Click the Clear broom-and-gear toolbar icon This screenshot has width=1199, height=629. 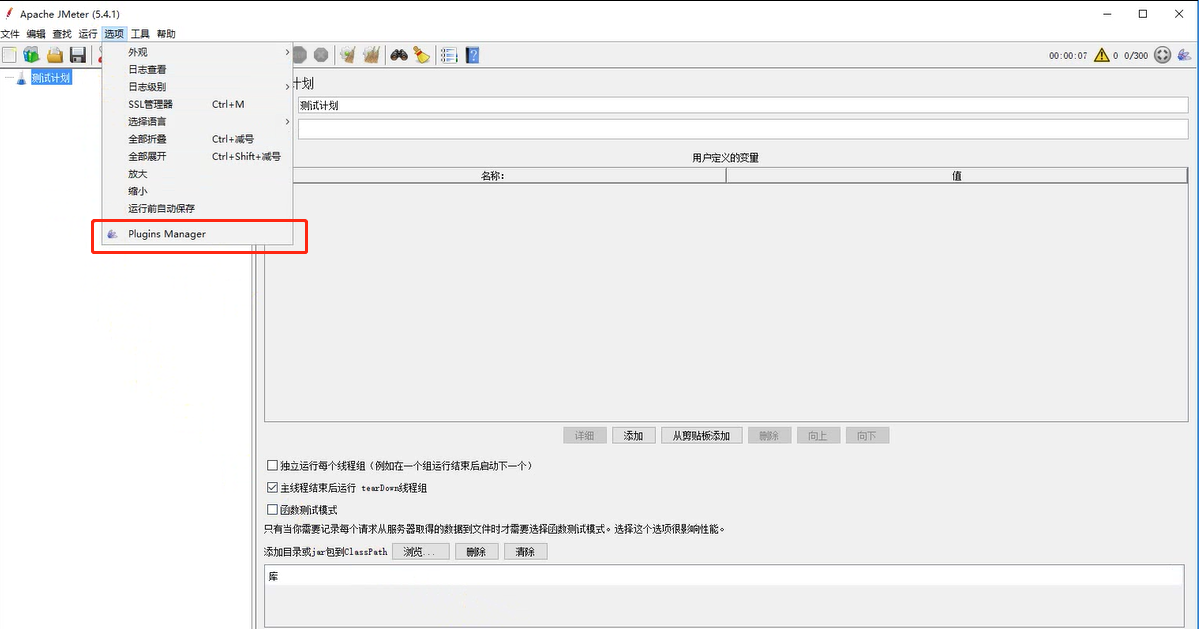pos(348,55)
